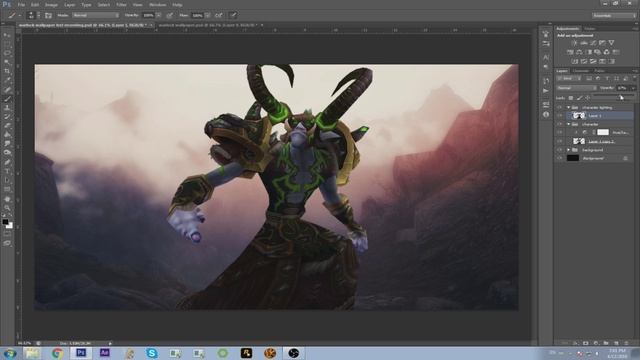
Task: Collapse the character group
Action: (569, 124)
